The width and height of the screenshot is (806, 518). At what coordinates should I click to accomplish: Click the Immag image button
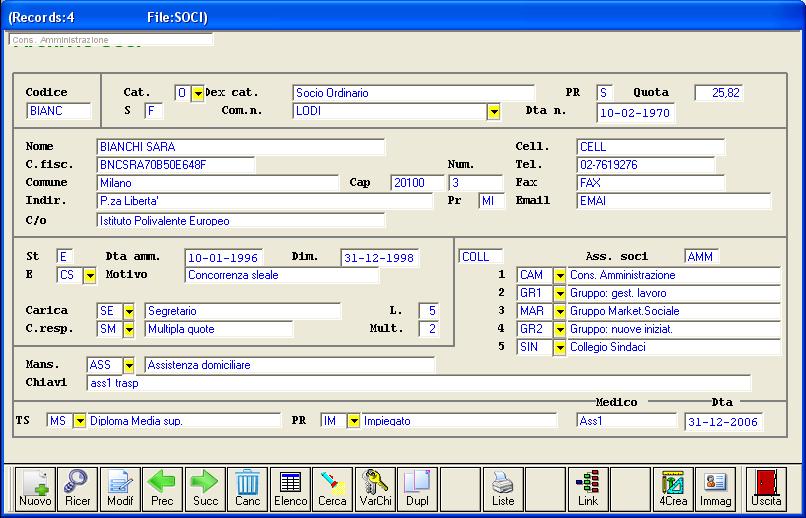click(716, 489)
